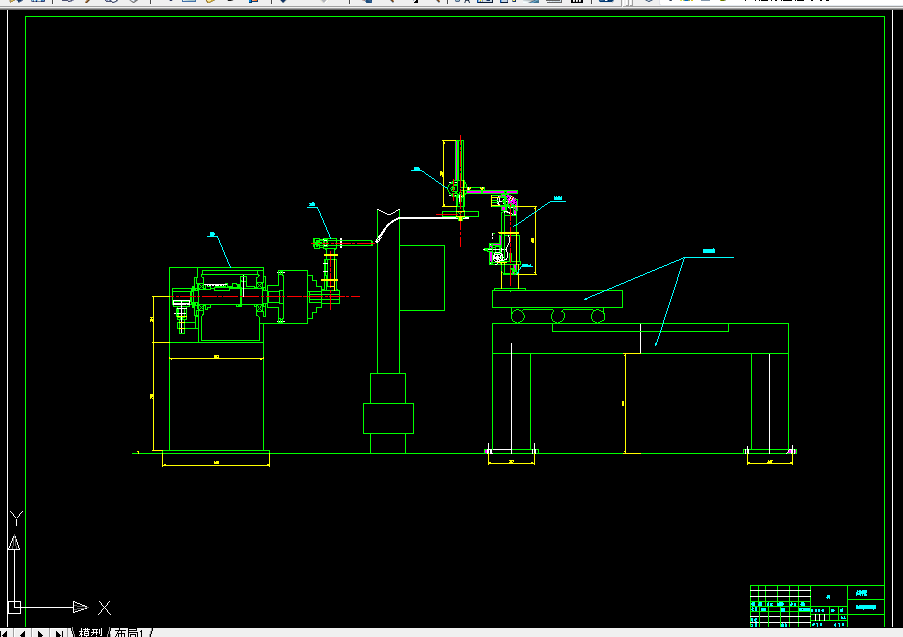Select the wide base block of the center column
This screenshot has height=637, width=903.
coord(388,418)
